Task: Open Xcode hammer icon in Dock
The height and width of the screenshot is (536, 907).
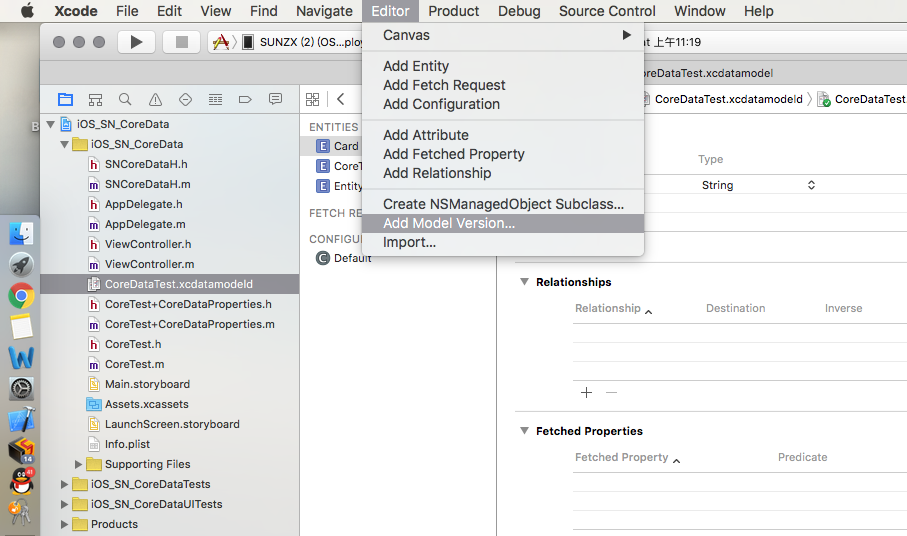Action: pyautogui.click(x=21, y=420)
